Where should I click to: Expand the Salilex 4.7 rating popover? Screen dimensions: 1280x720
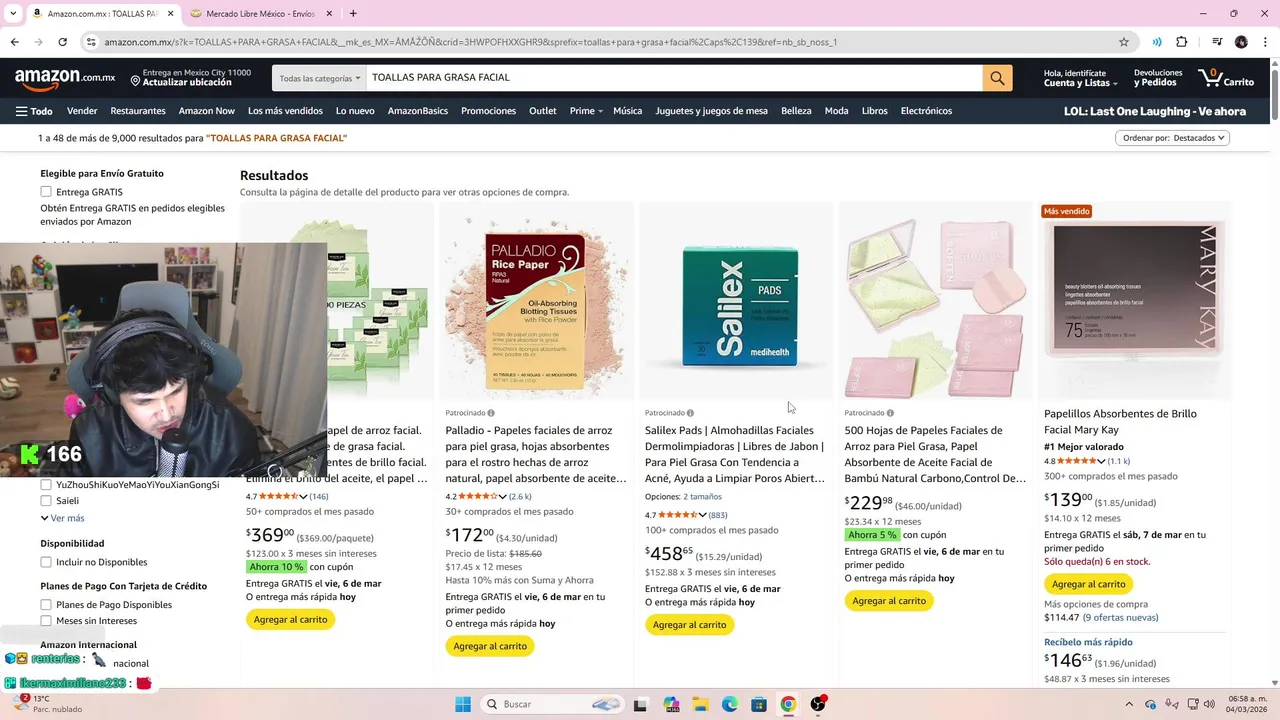pos(682,515)
